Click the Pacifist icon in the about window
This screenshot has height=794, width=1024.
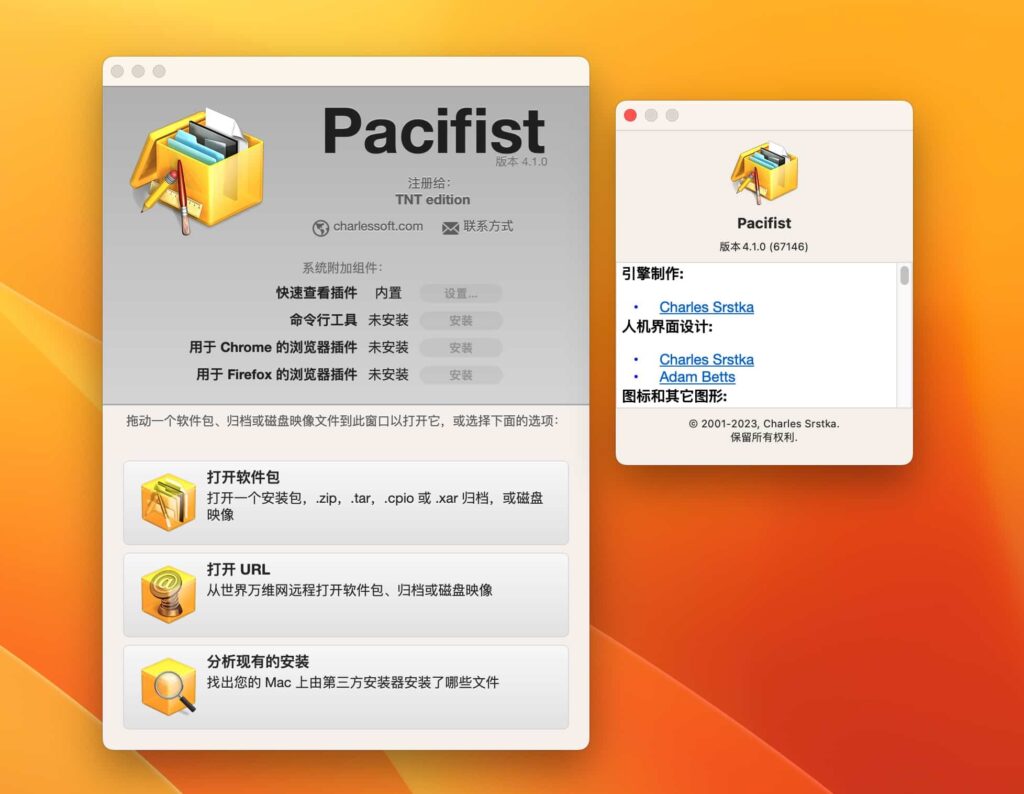click(765, 172)
